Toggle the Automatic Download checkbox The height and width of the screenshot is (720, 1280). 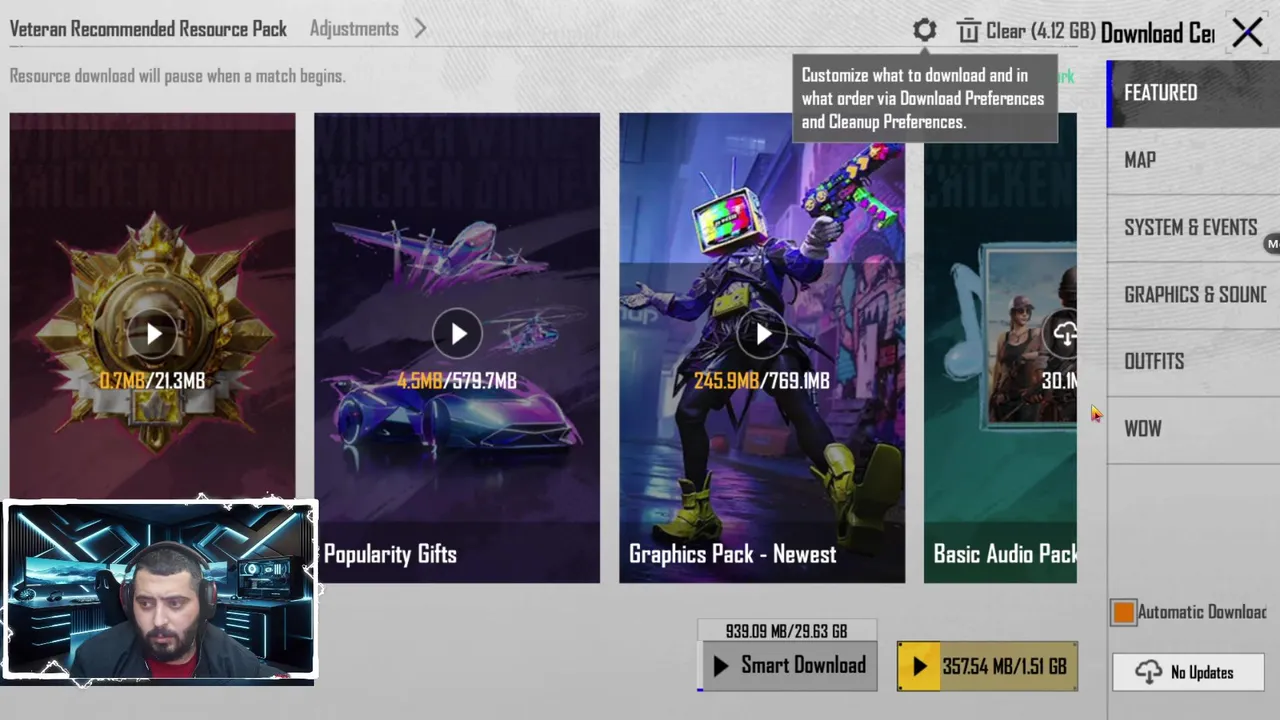tap(1123, 612)
